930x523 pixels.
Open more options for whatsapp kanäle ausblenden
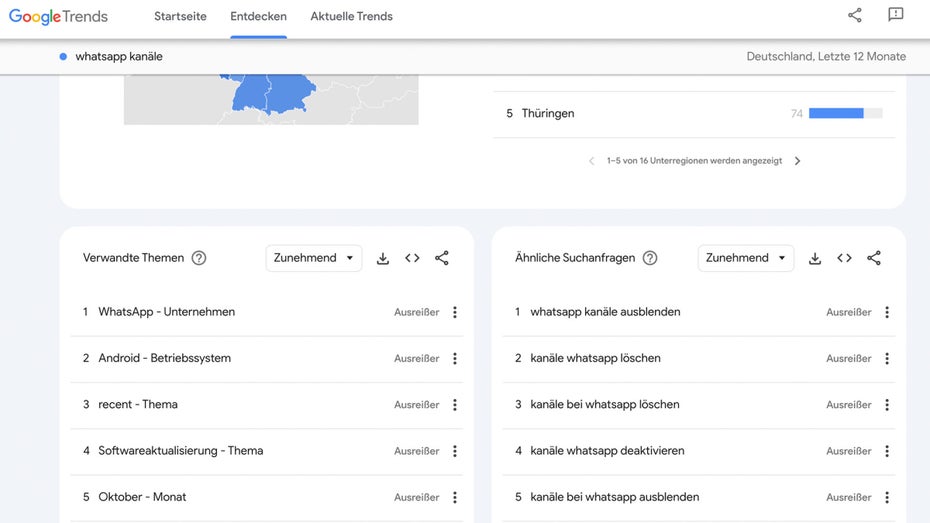click(x=887, y=312)
